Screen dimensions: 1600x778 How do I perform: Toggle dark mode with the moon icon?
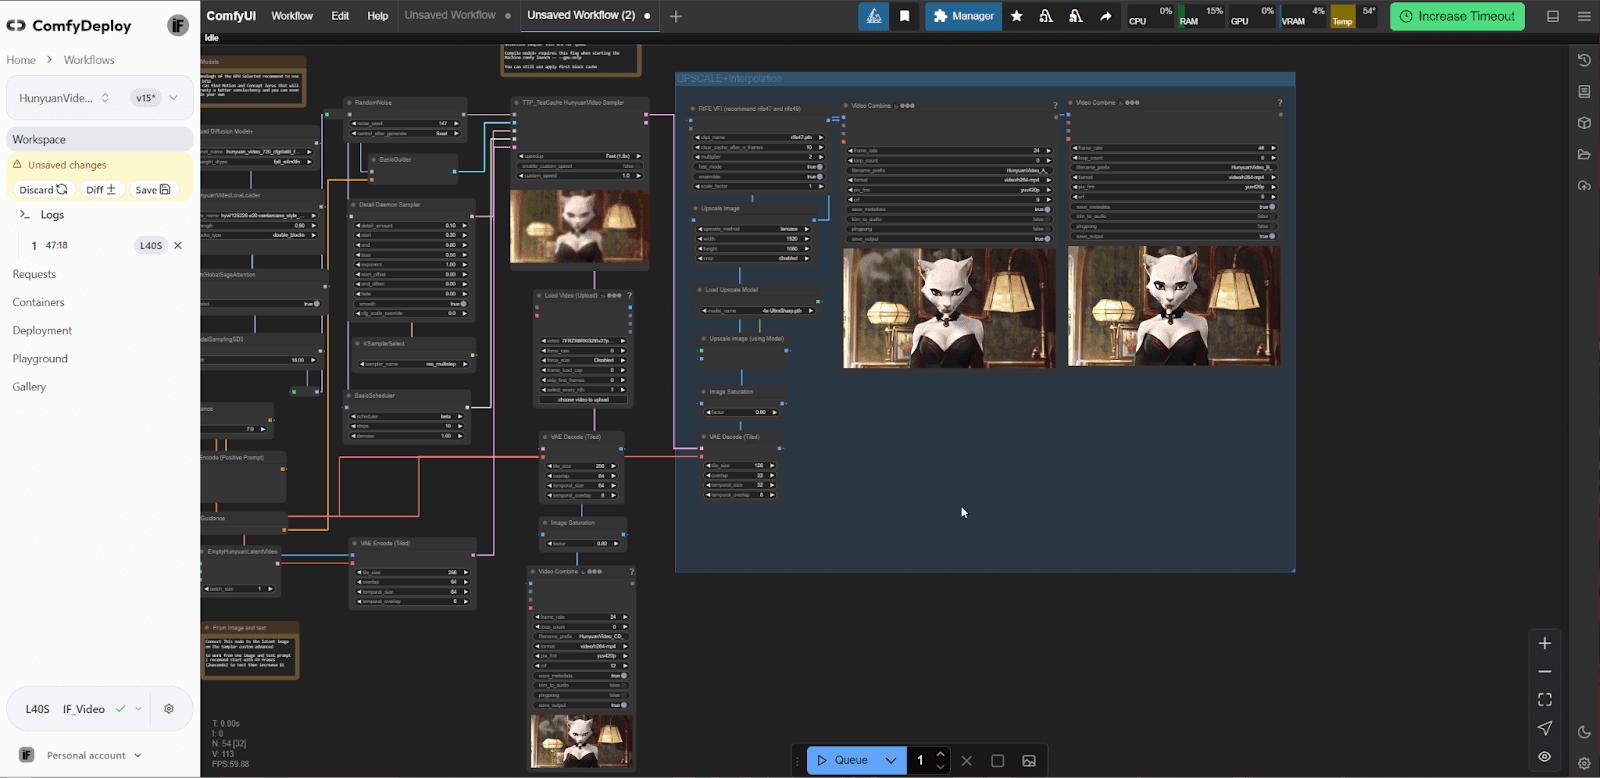coord(1584,732)
